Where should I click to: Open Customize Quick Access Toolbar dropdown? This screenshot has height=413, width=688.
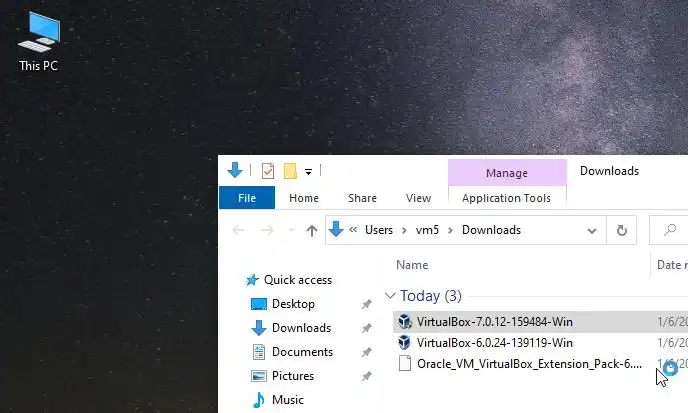tap(308, 172)
